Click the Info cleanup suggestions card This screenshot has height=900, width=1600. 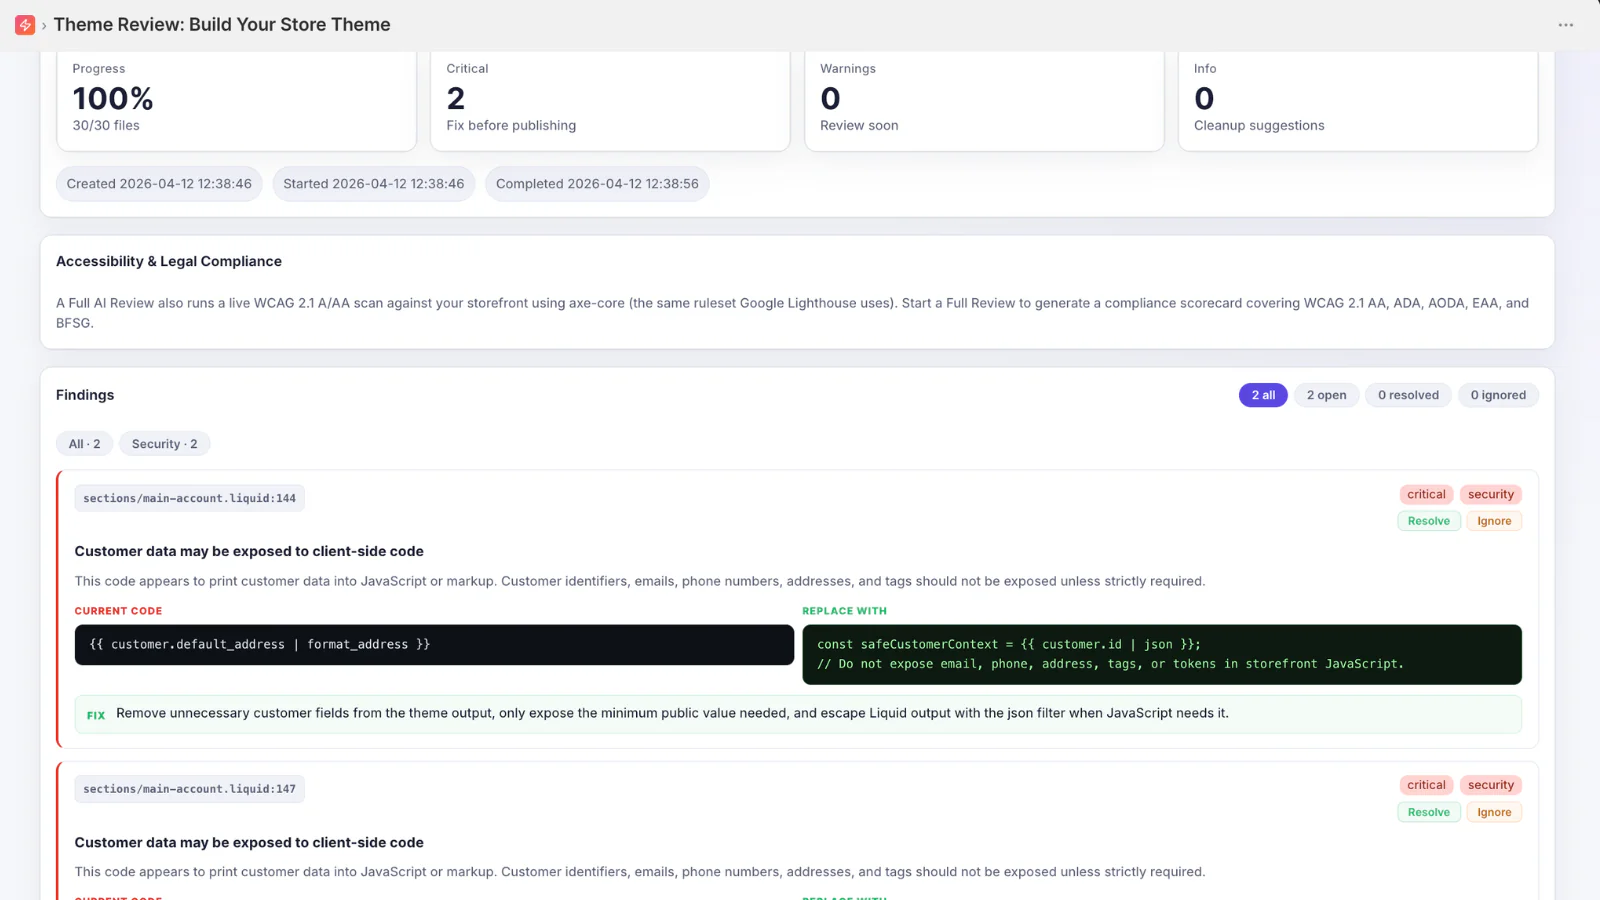click(1358, 100)
